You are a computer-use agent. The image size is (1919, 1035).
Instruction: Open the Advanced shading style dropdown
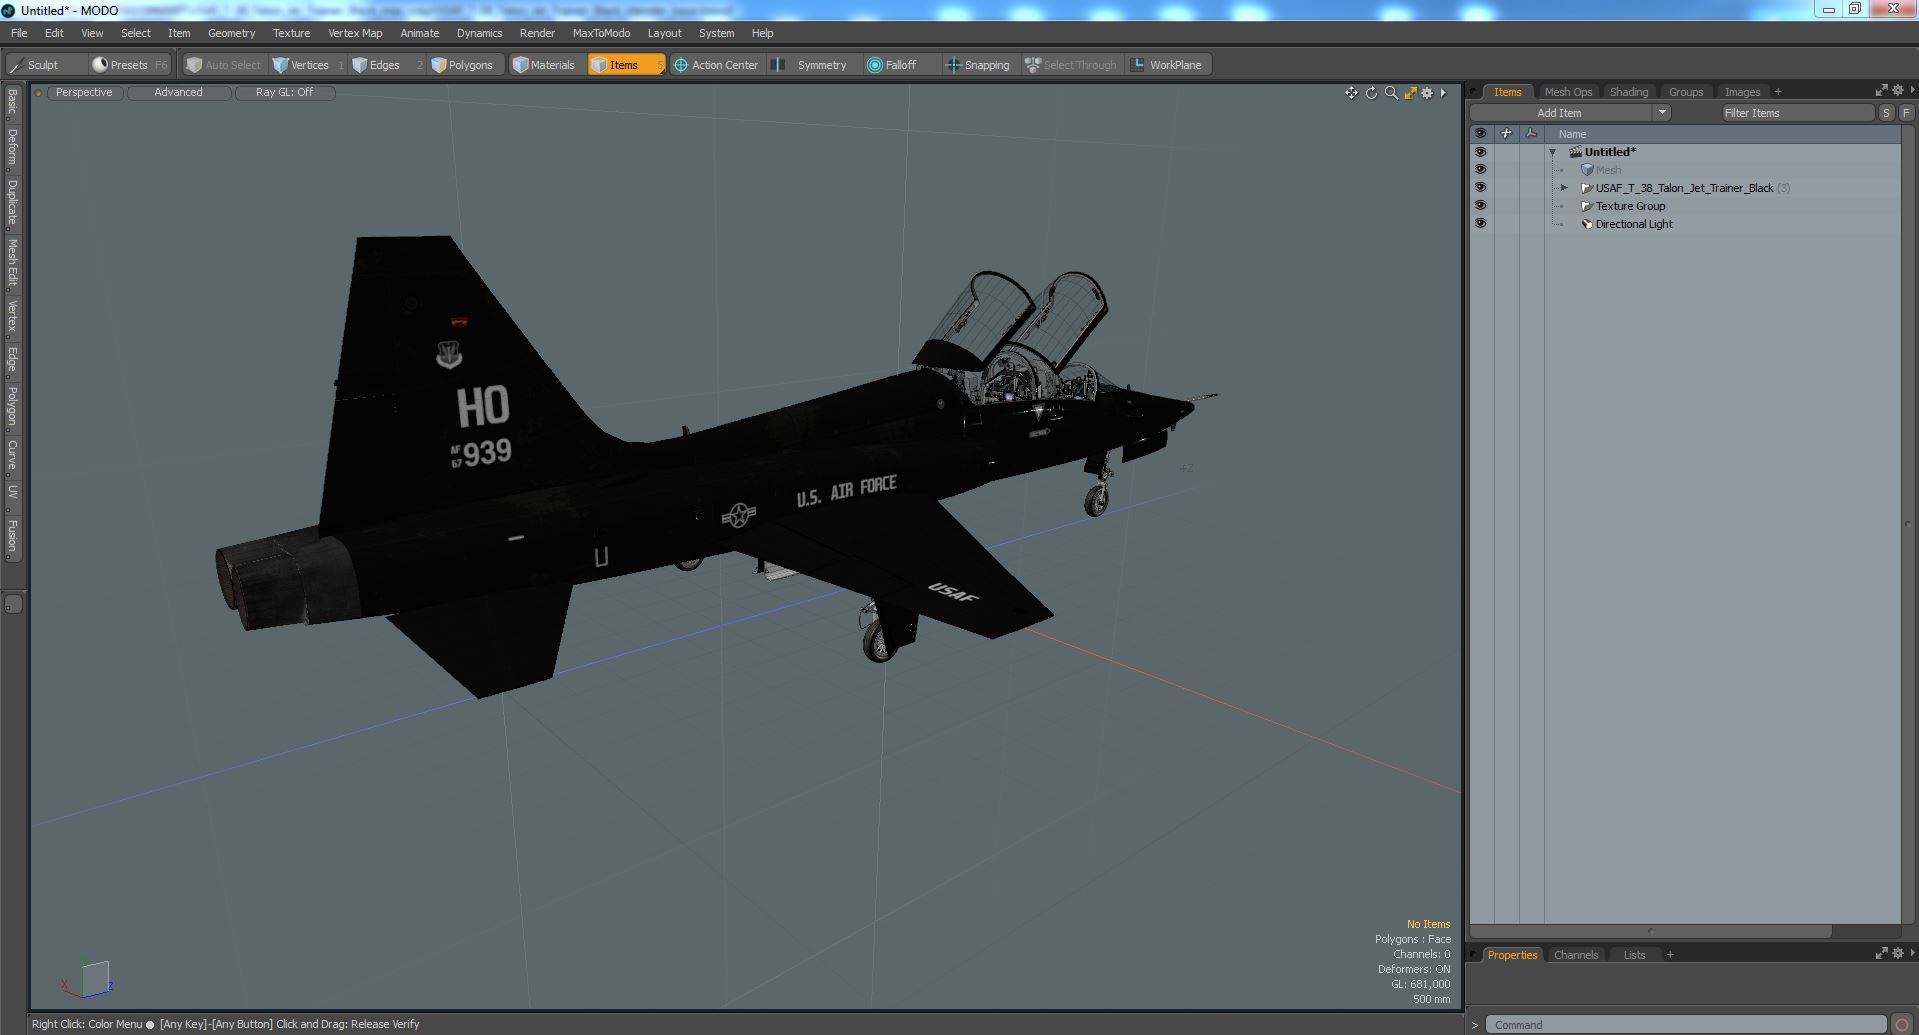(x=178, y=92)
